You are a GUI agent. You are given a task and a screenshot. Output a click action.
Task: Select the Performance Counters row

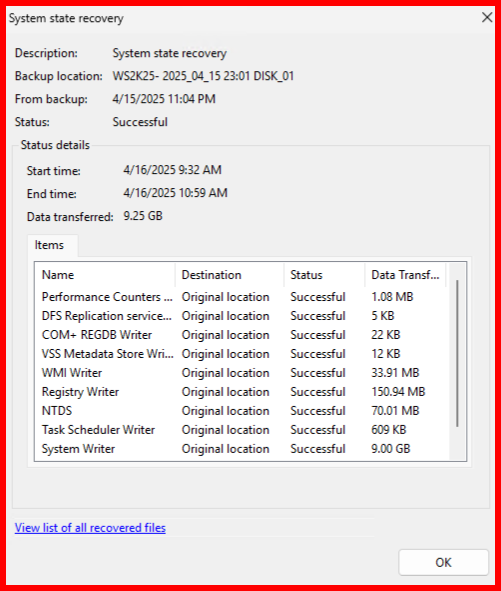pos(242,297)
